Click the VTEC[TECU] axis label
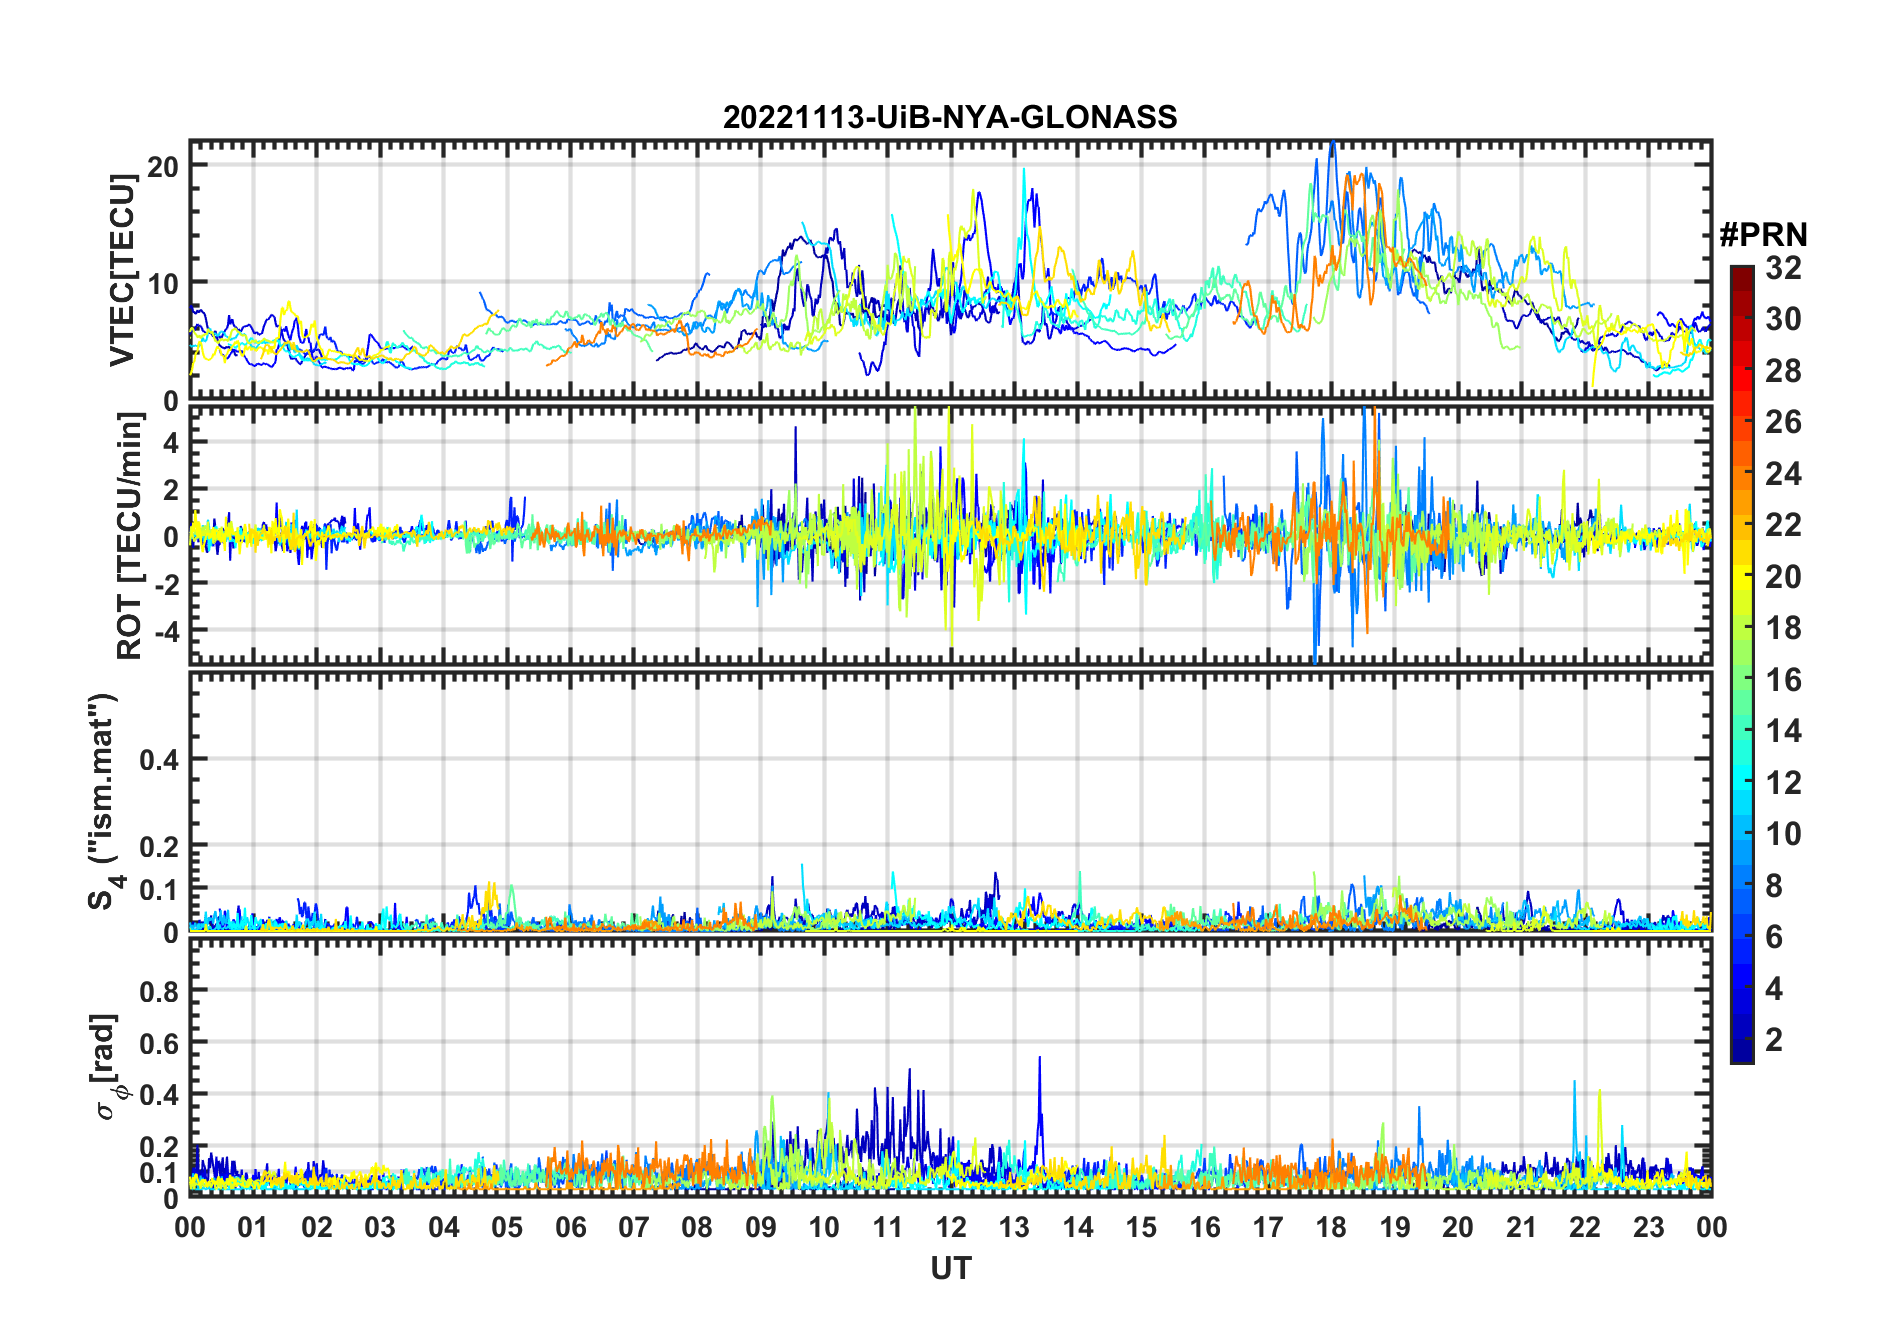 click(123, 270)
